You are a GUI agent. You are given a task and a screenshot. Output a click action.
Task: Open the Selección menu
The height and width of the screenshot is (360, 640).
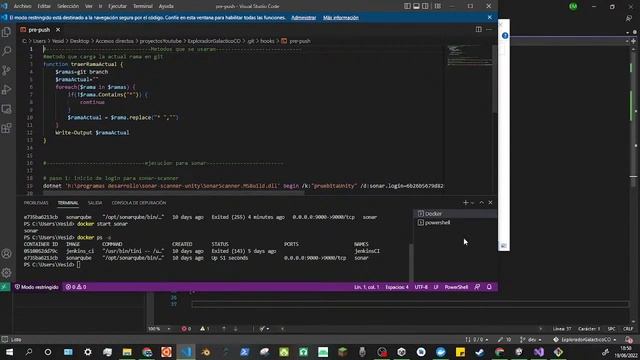tap(68, 6)
